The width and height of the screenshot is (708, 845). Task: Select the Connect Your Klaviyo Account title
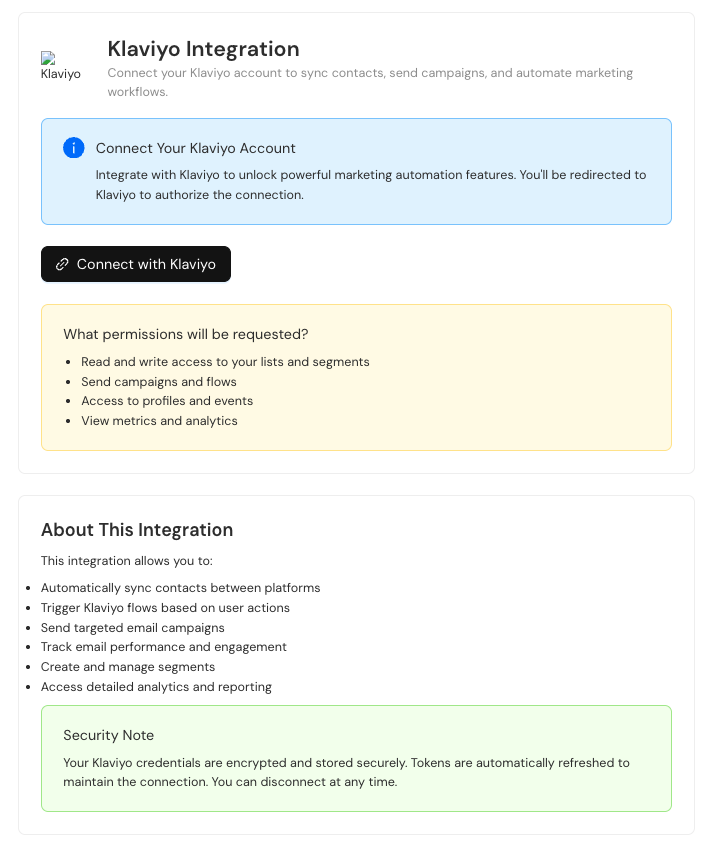pos(195,148)
